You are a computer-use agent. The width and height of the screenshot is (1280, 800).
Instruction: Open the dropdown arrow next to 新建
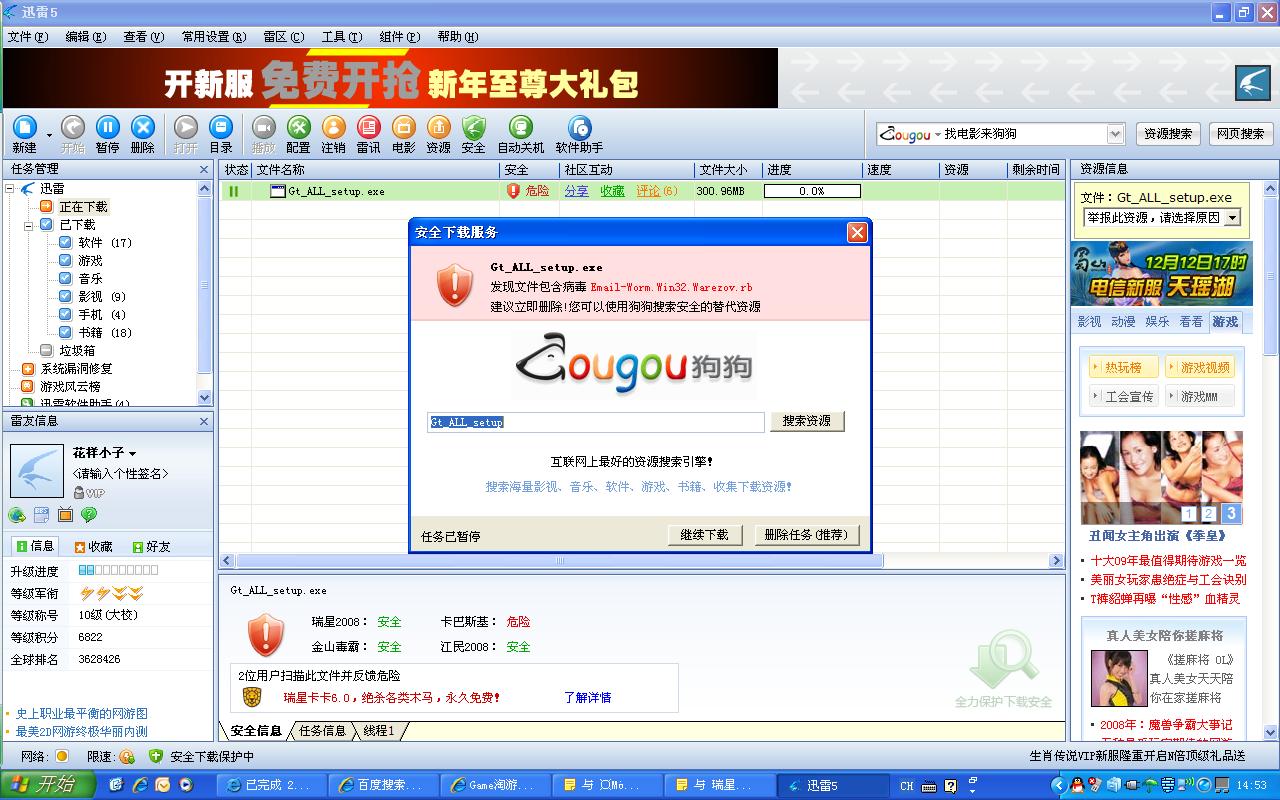[49, 134]
